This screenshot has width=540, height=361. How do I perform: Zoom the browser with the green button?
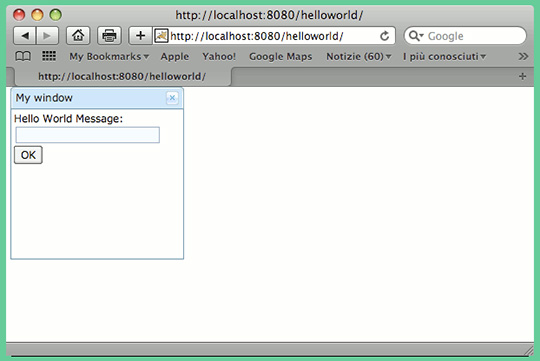point(55,15)
